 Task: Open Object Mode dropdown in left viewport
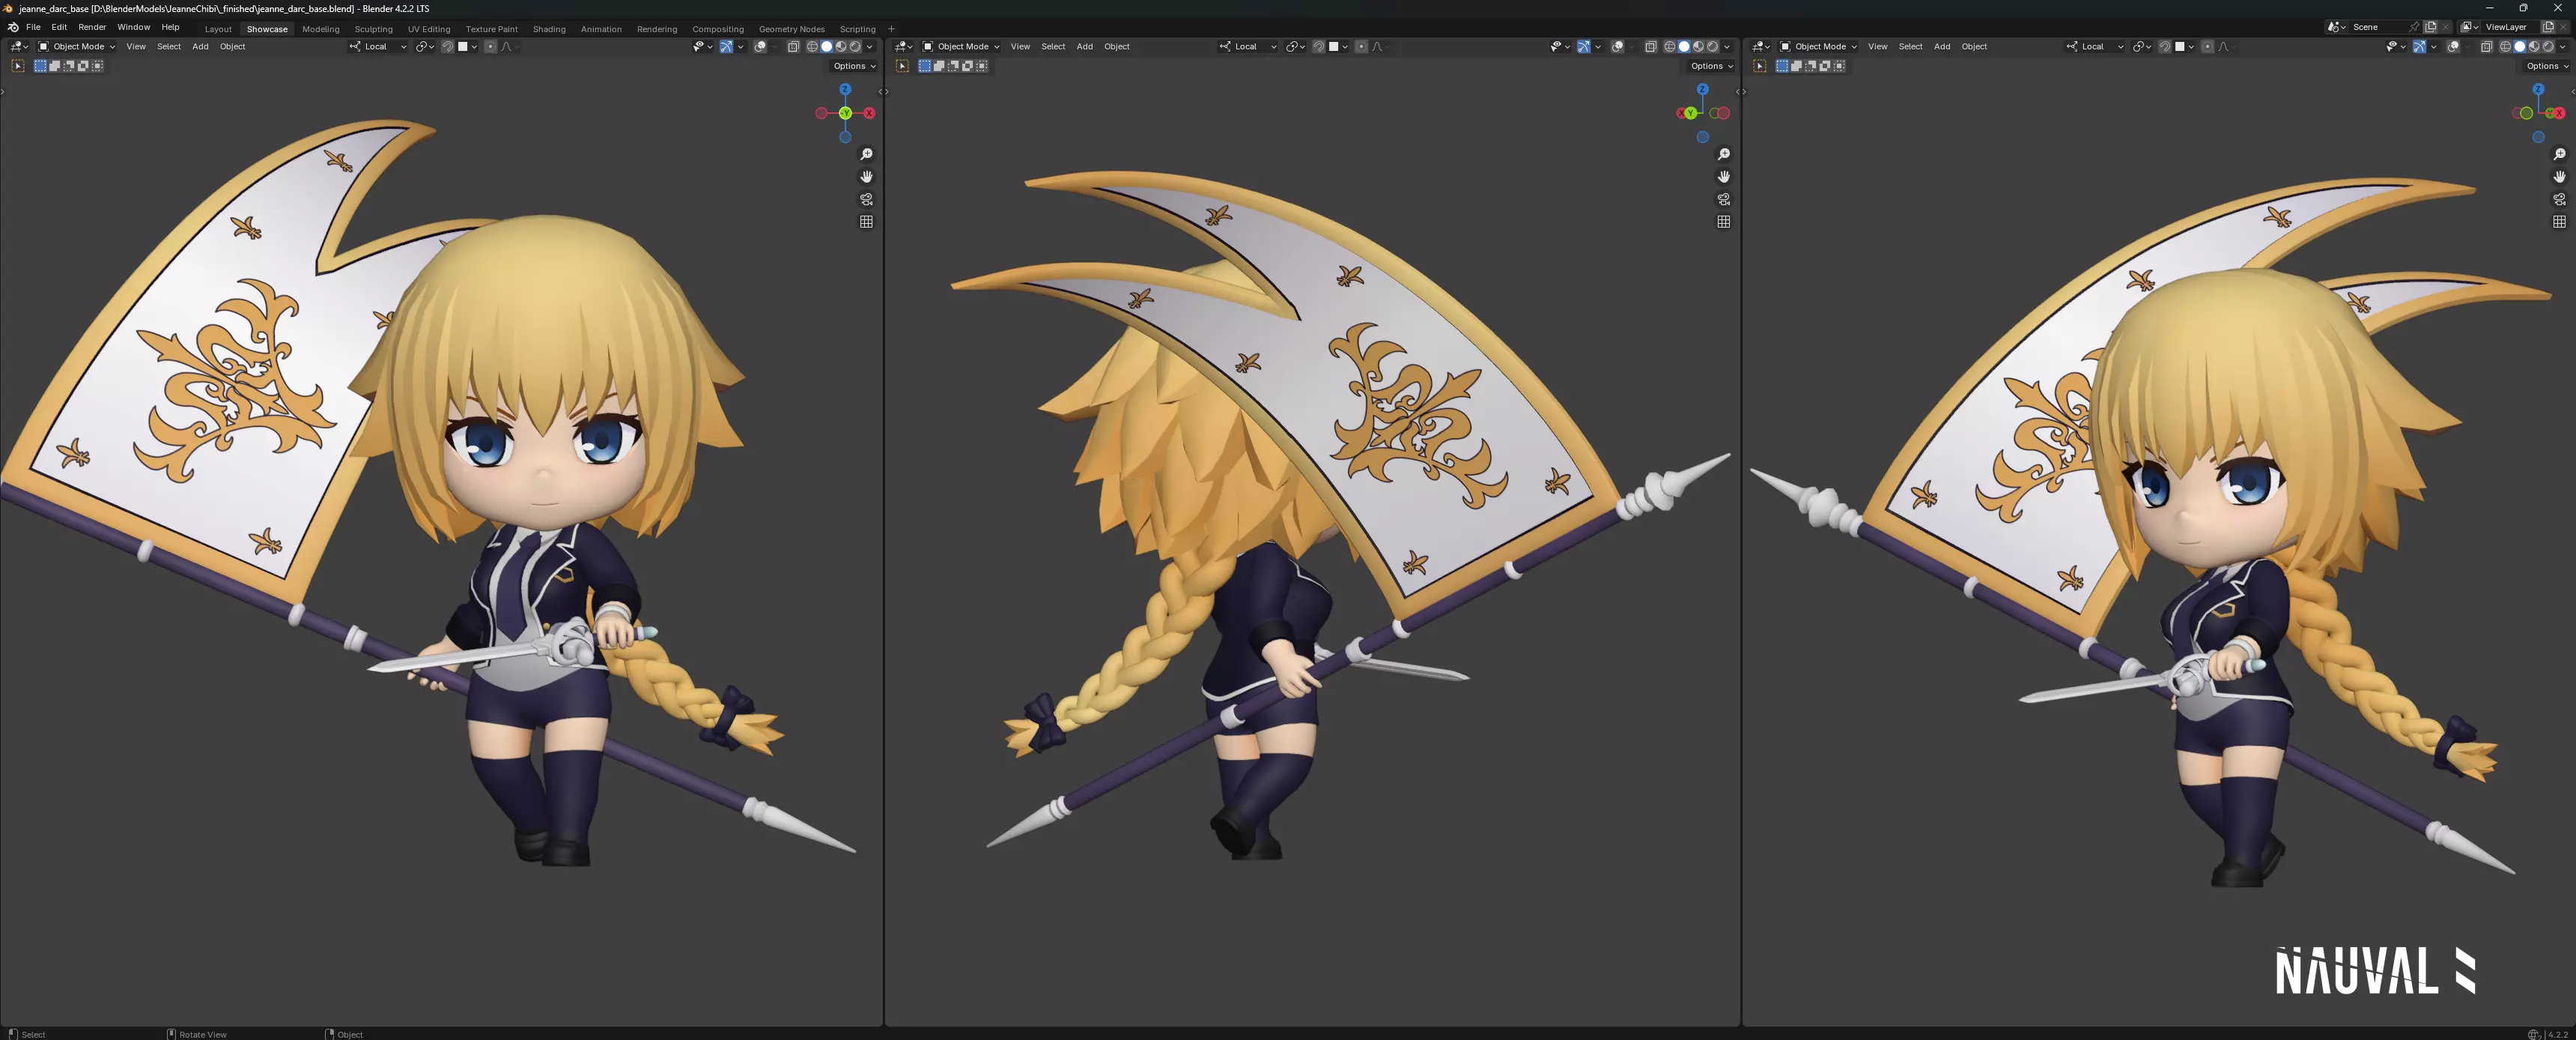(77, 46)
